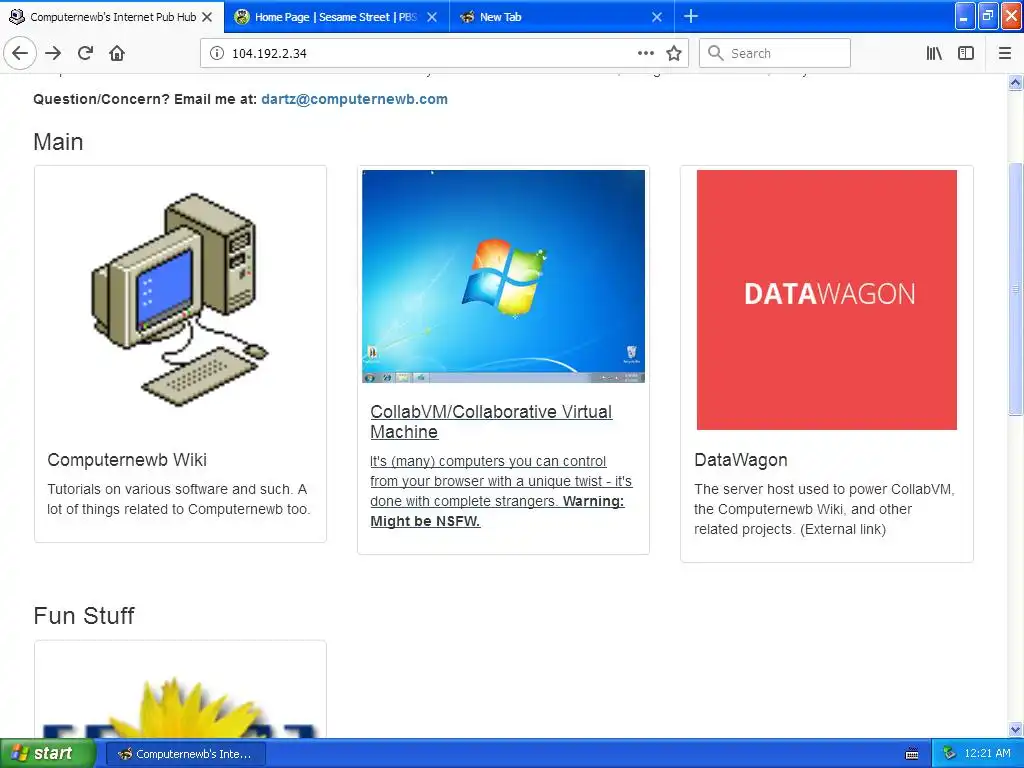1024x768 pixels.
Task: Minimize the browser window
Action: point(964,16)
